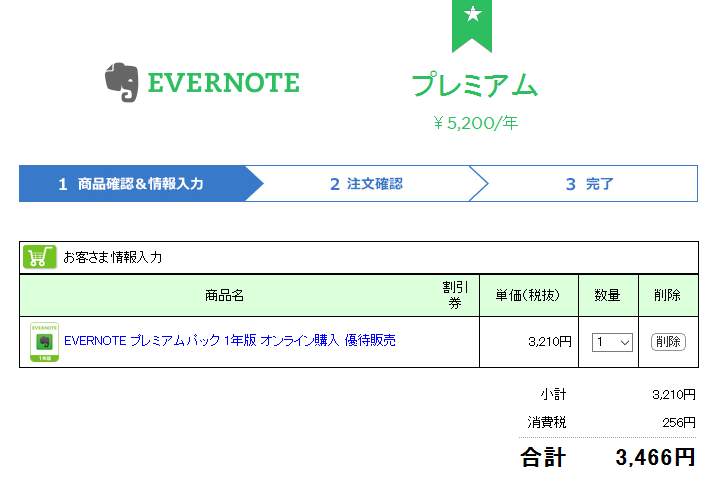This screenshot has height=493, width=720.
Task: Click the 割引券 column header
Action: point(455,295)
